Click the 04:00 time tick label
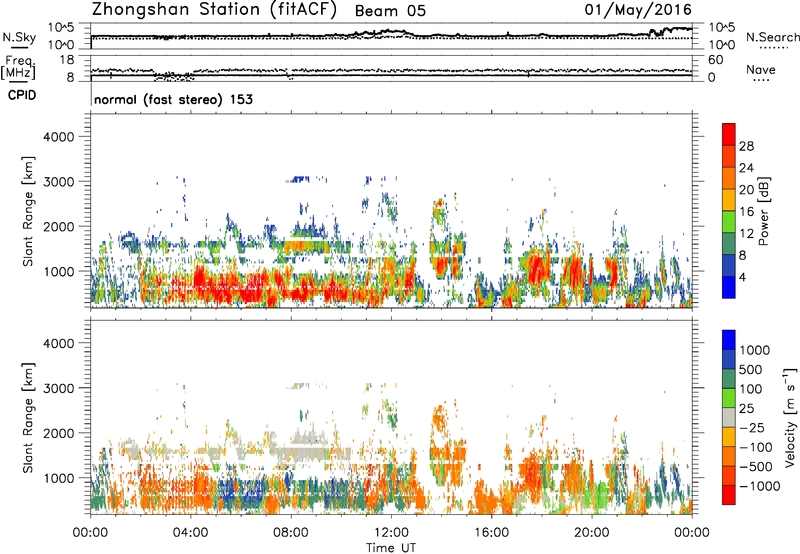This screenshot has height=554, width=800. click(190, 533)
